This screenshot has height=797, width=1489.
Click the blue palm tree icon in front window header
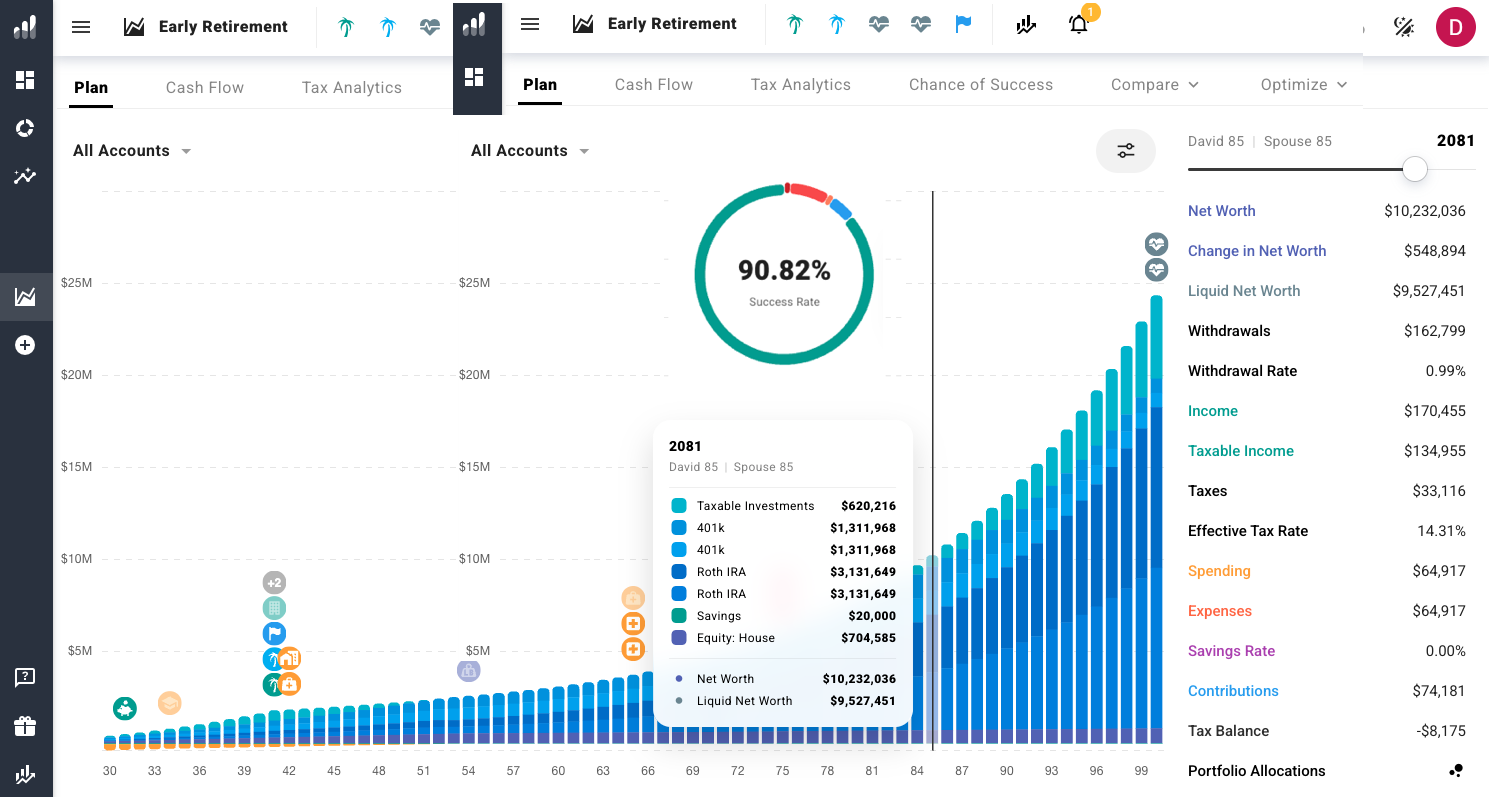click(836, 25)
